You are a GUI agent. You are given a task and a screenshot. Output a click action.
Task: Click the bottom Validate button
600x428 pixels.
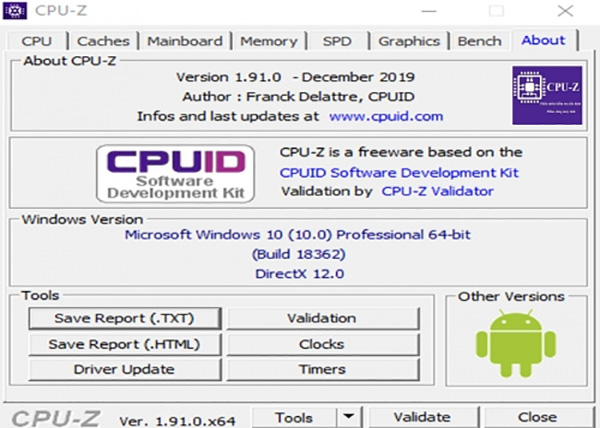coord(423,417)
